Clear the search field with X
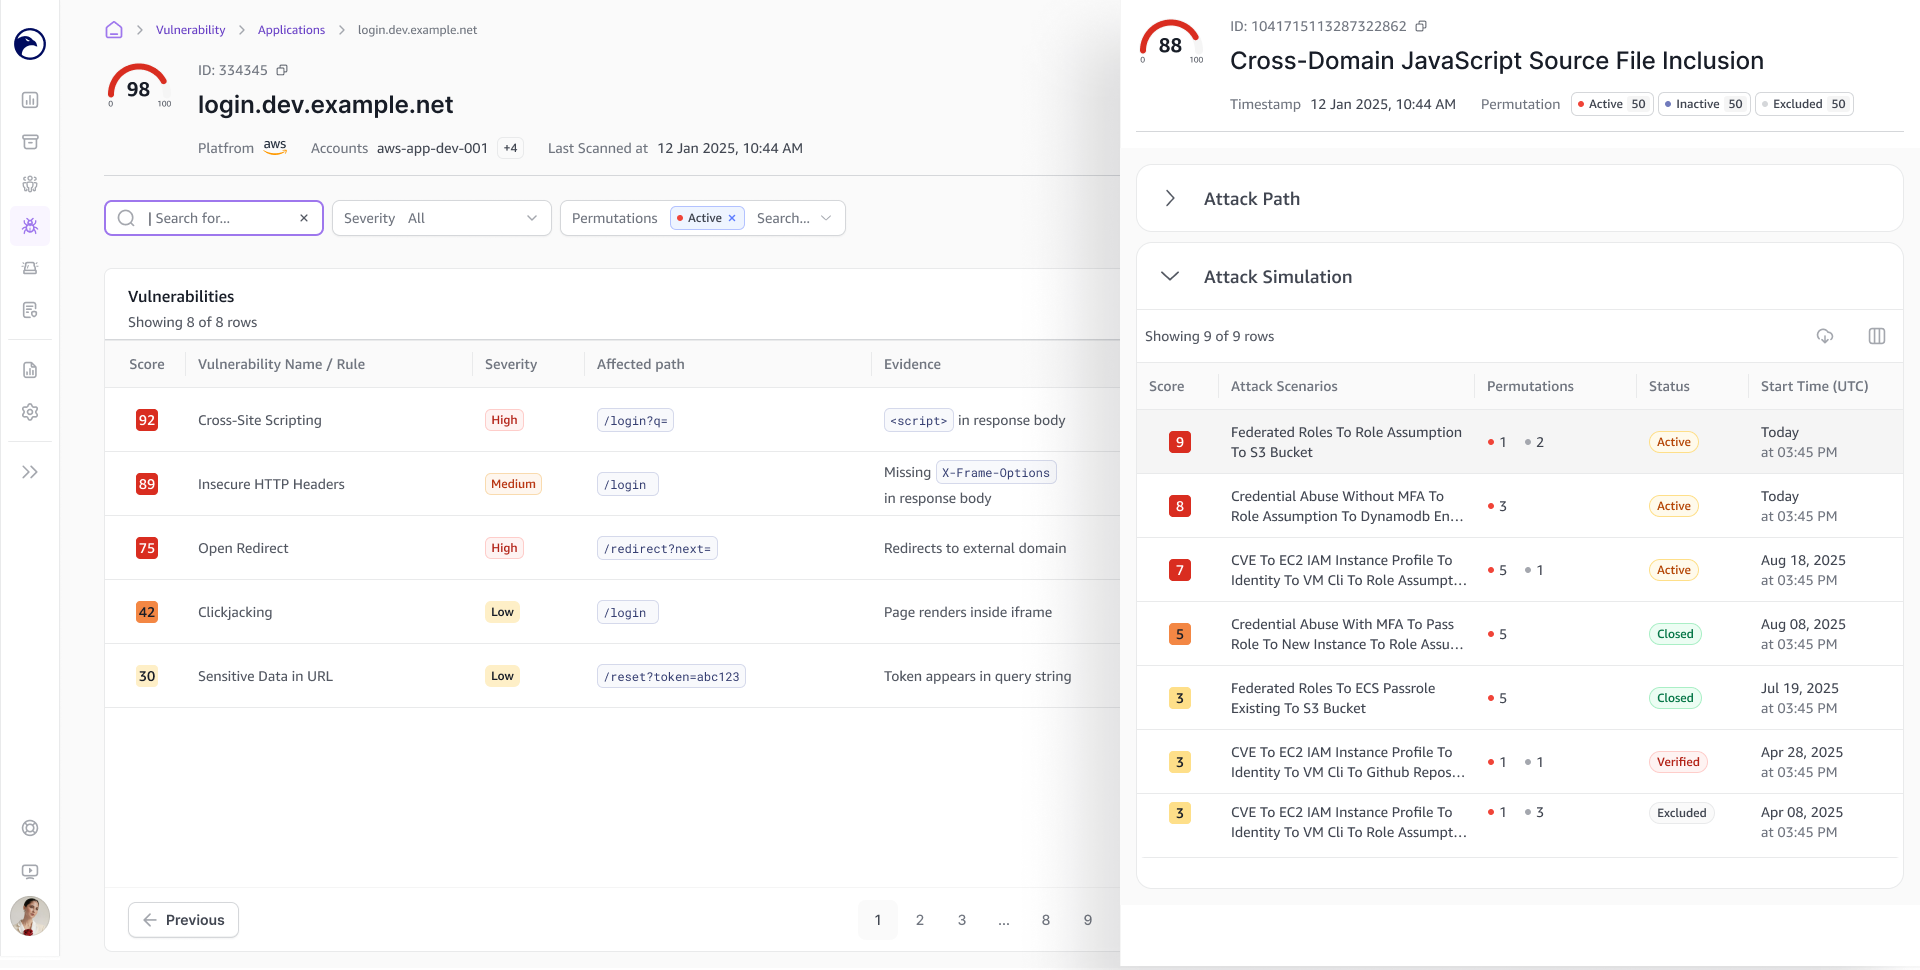The height and width of the screenshot is (970, 1920). point(304,218)
